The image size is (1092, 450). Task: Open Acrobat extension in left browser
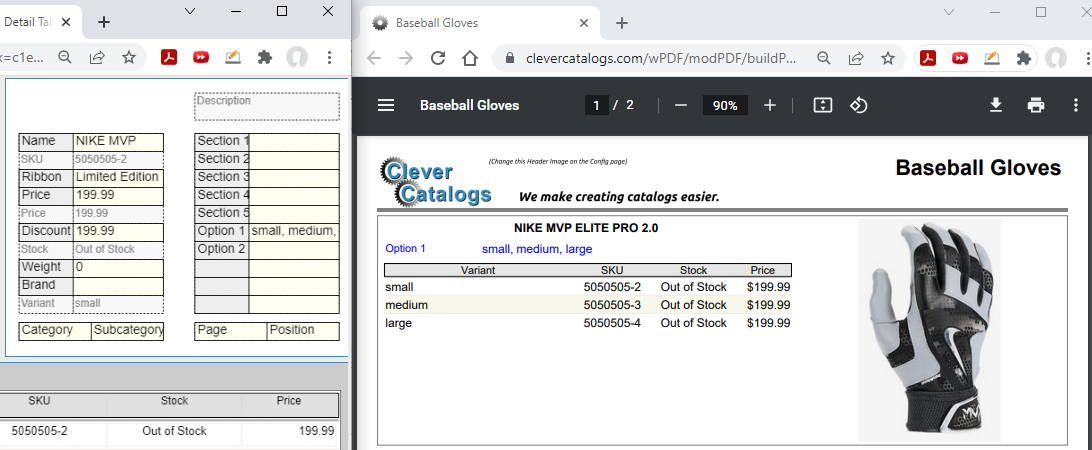169,57
